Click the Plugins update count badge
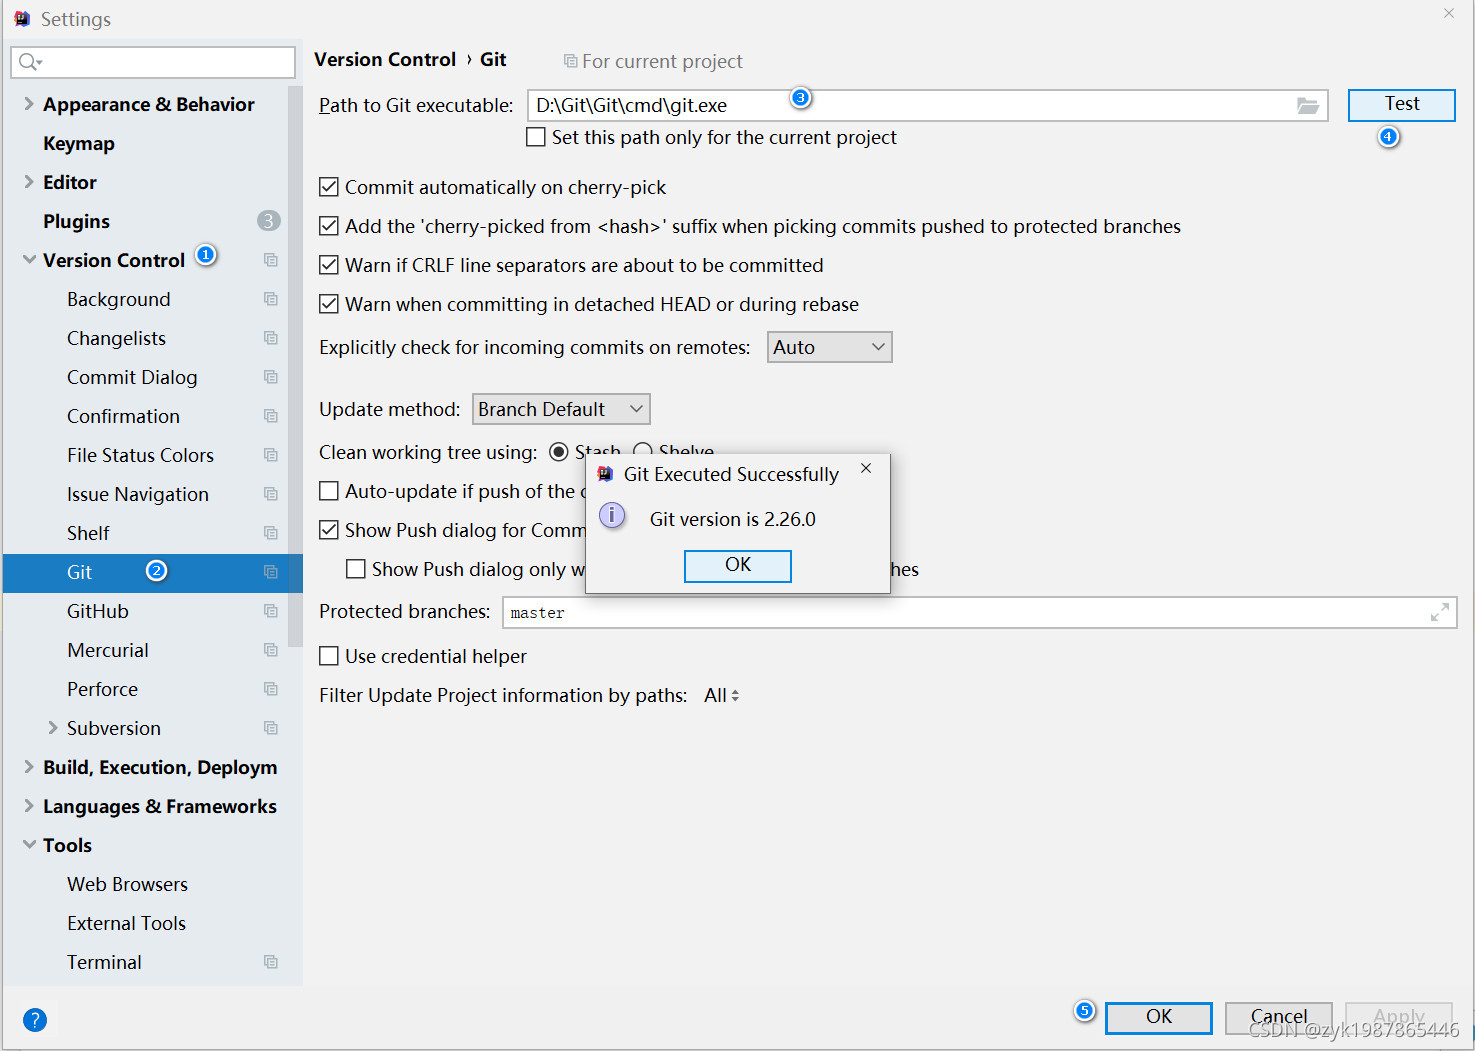The width and height of the screenshot is (1475, 1051). click(x=268, y=221)
